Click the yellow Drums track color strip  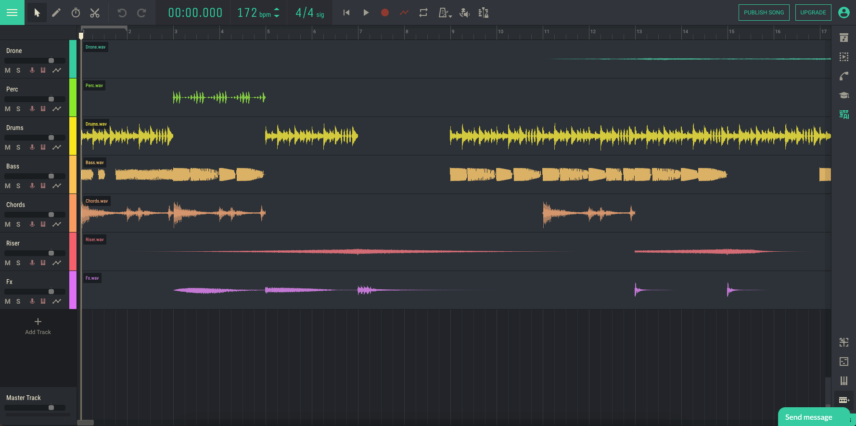[73, 136]
